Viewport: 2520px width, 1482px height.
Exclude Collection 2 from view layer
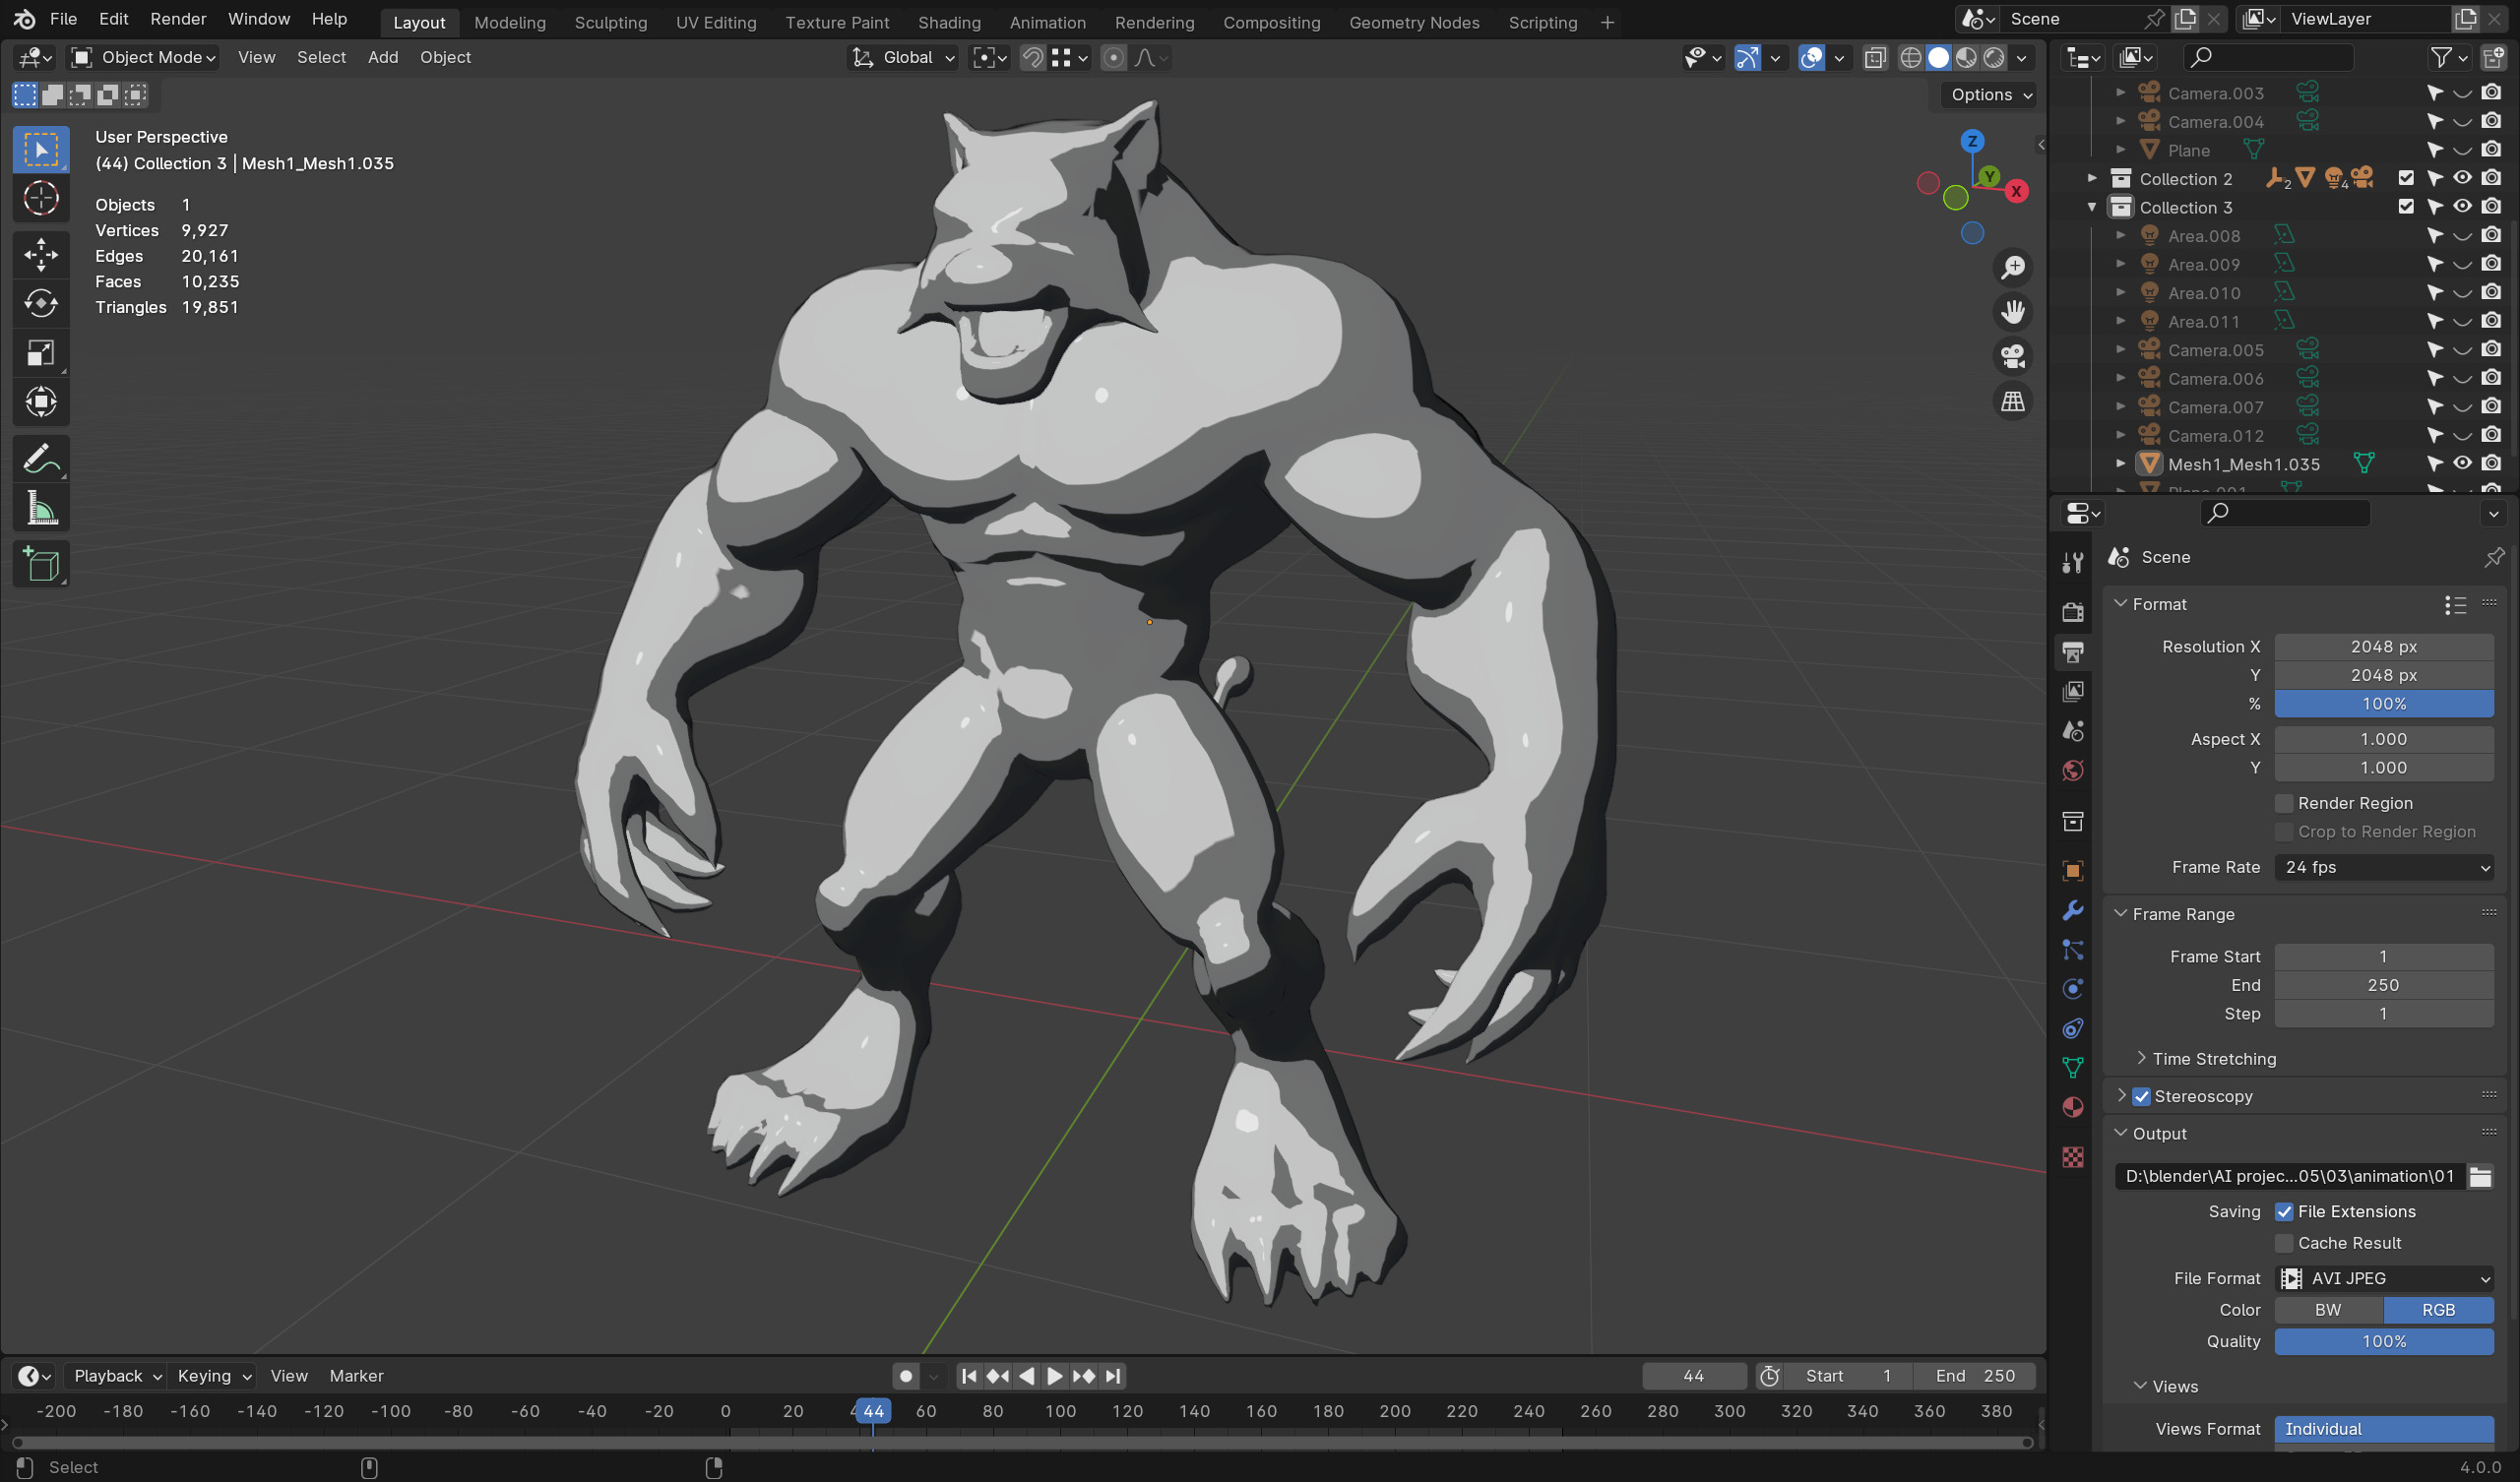coord(2406,178)
